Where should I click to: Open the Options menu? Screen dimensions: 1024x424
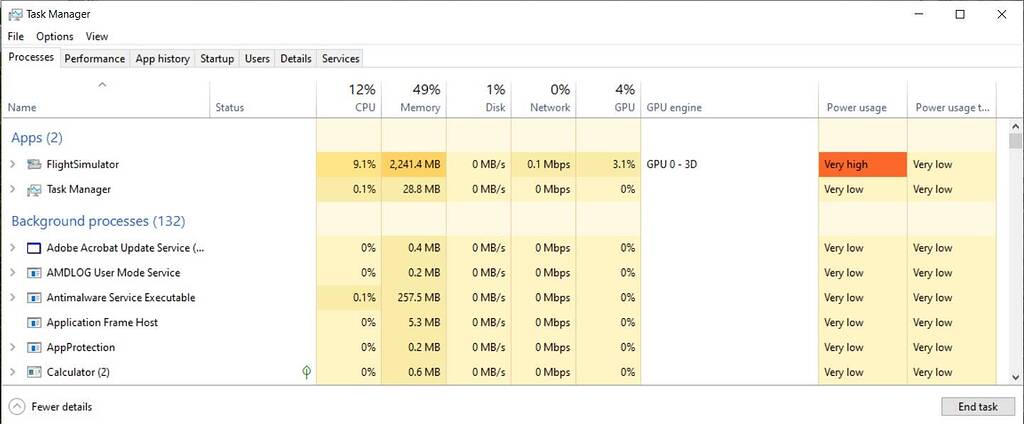(55, 36)
